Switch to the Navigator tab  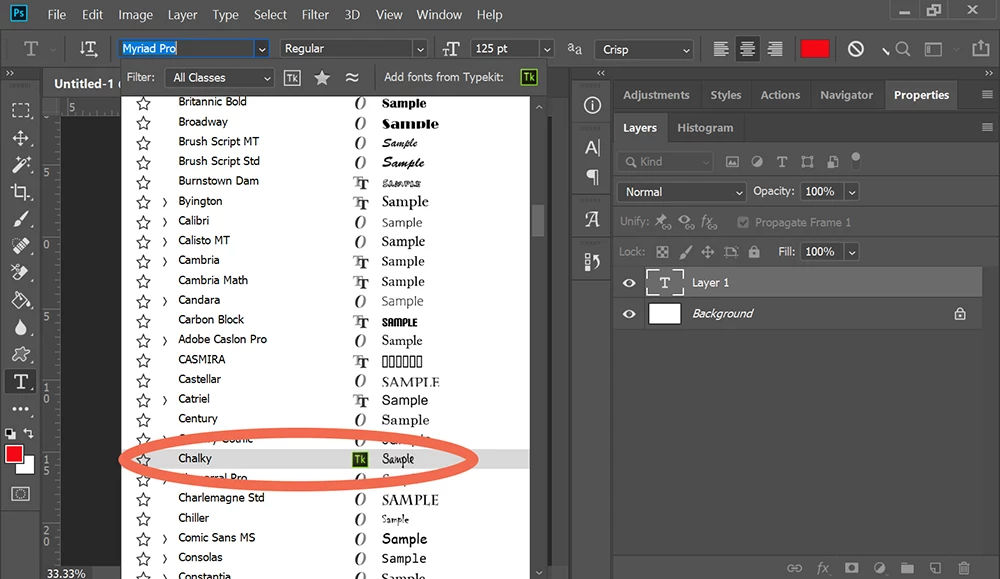(846, 95)
